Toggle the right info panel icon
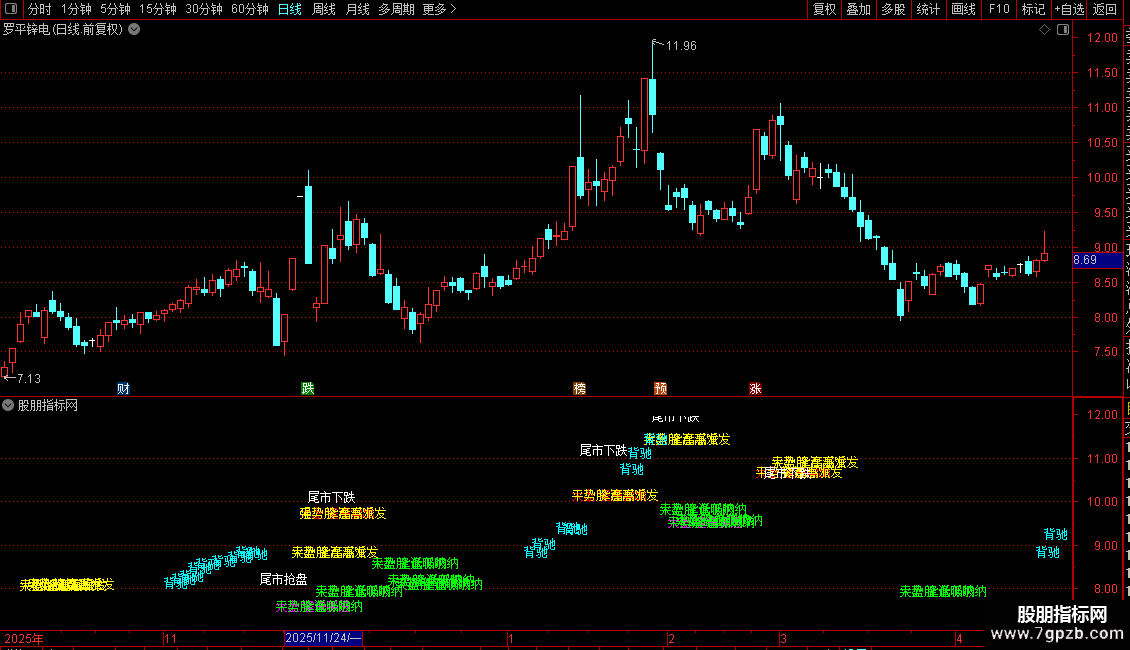The image size is (1130, 650). tap(1063, 30)
